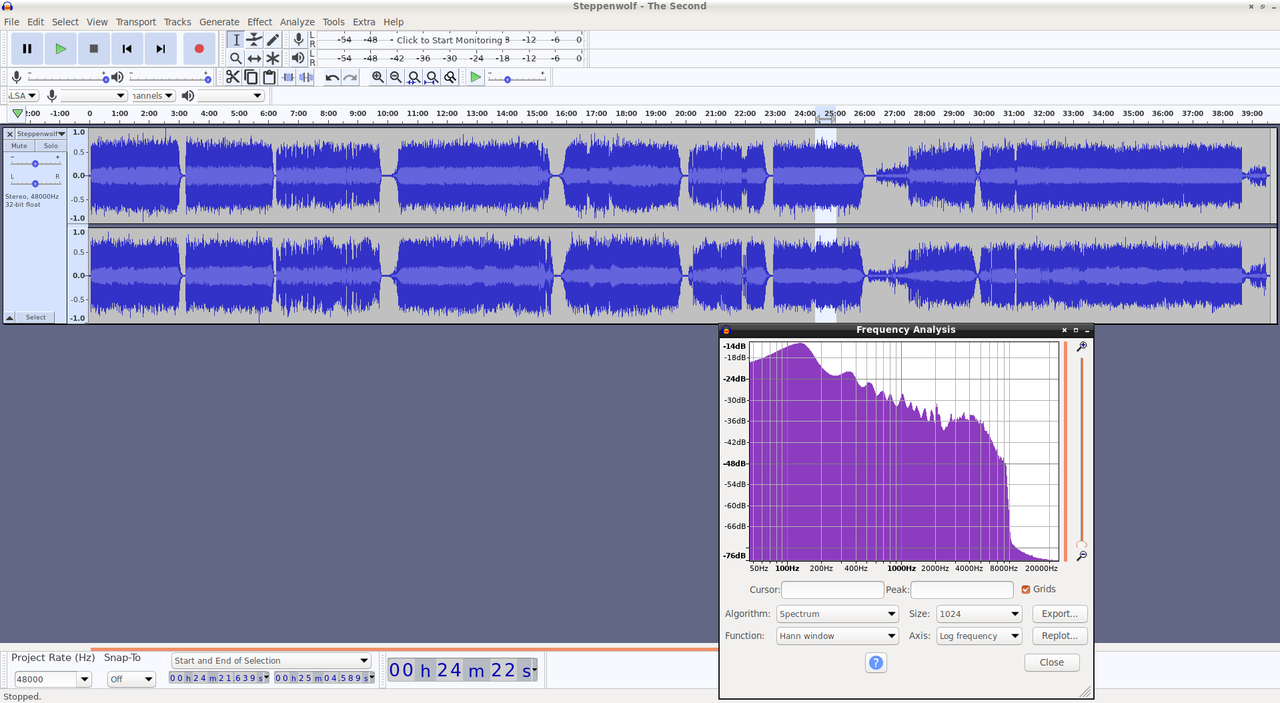Cut selection with the scissors icon

pyautogui.click(x=232, y=77)
